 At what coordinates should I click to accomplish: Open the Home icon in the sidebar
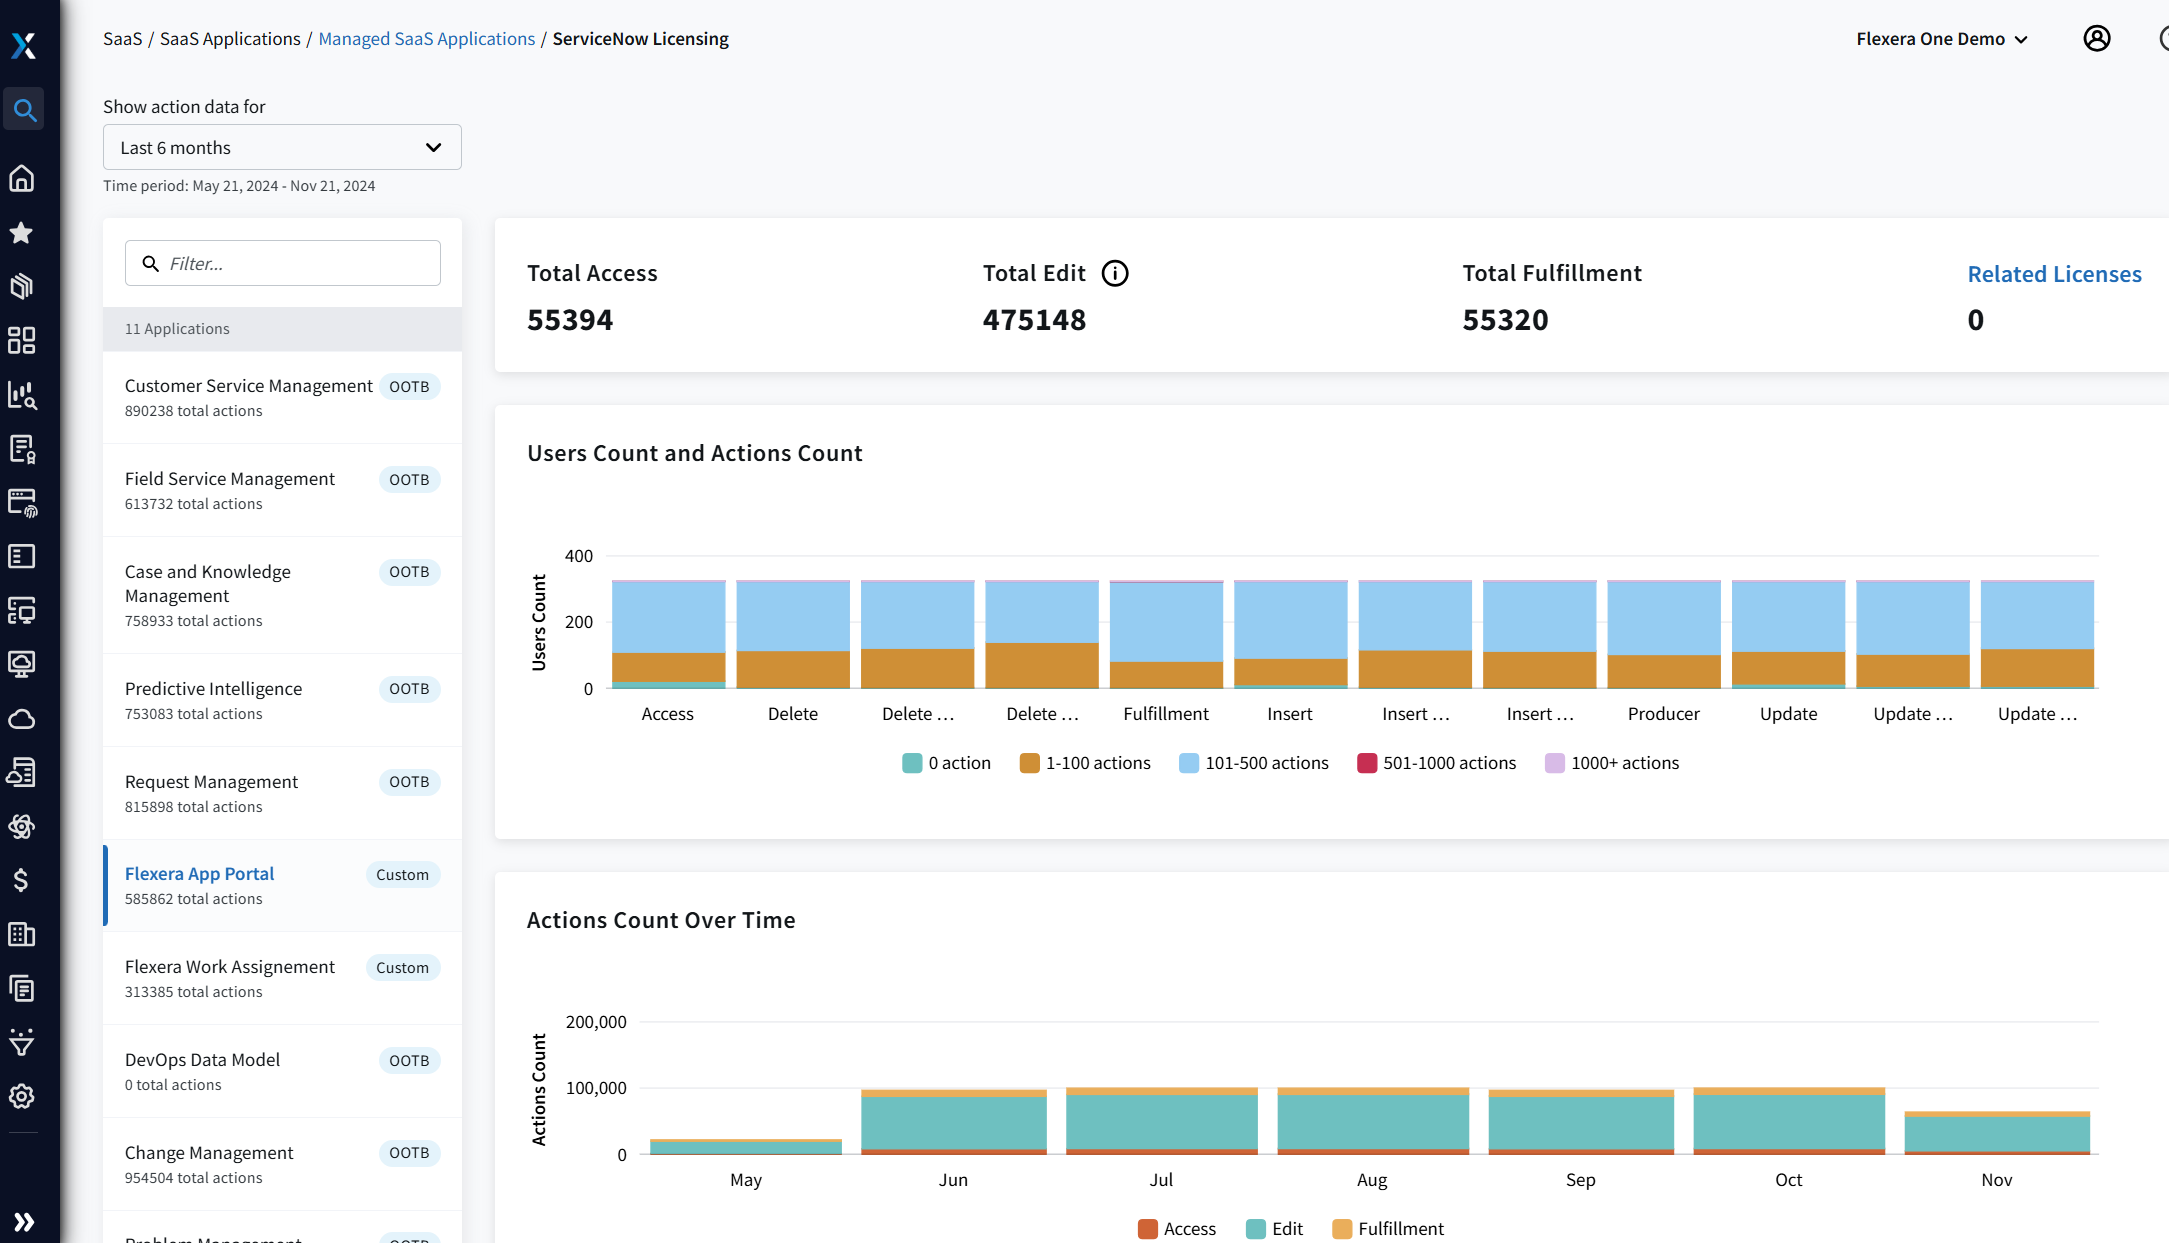(x=22, y=179)
